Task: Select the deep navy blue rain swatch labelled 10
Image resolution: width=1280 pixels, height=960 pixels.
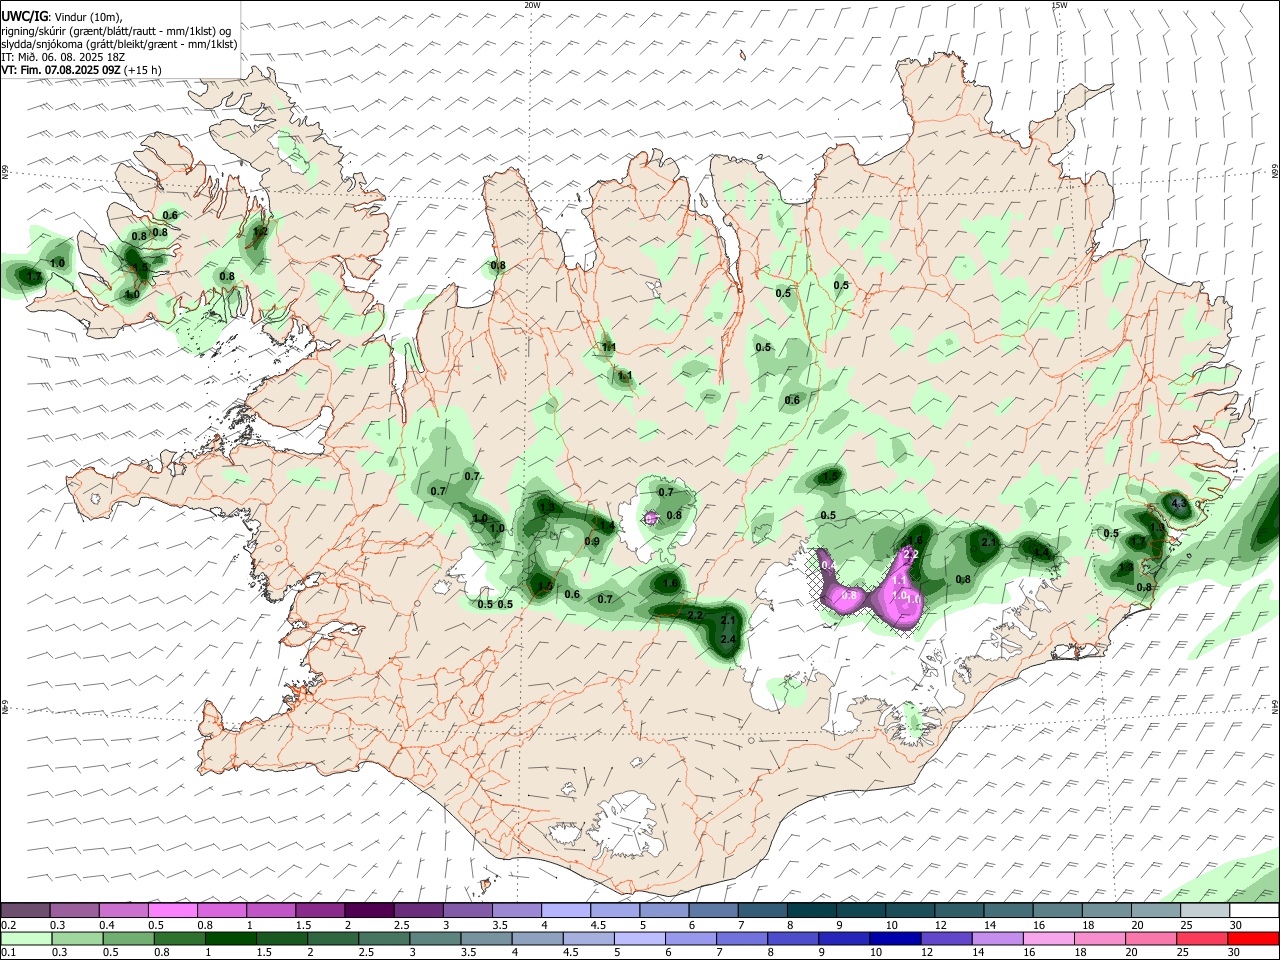Action: [x=894, y=939]
